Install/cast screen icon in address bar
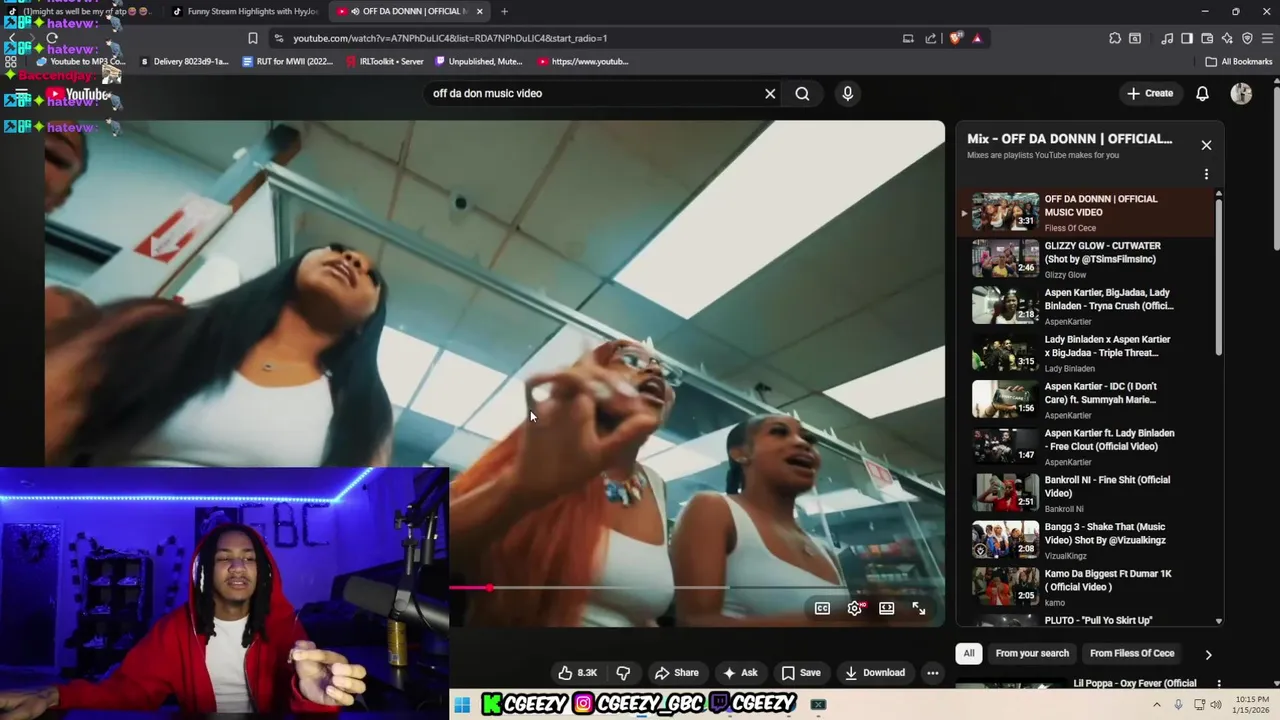The image size is (1280, 720). [908, 38]
